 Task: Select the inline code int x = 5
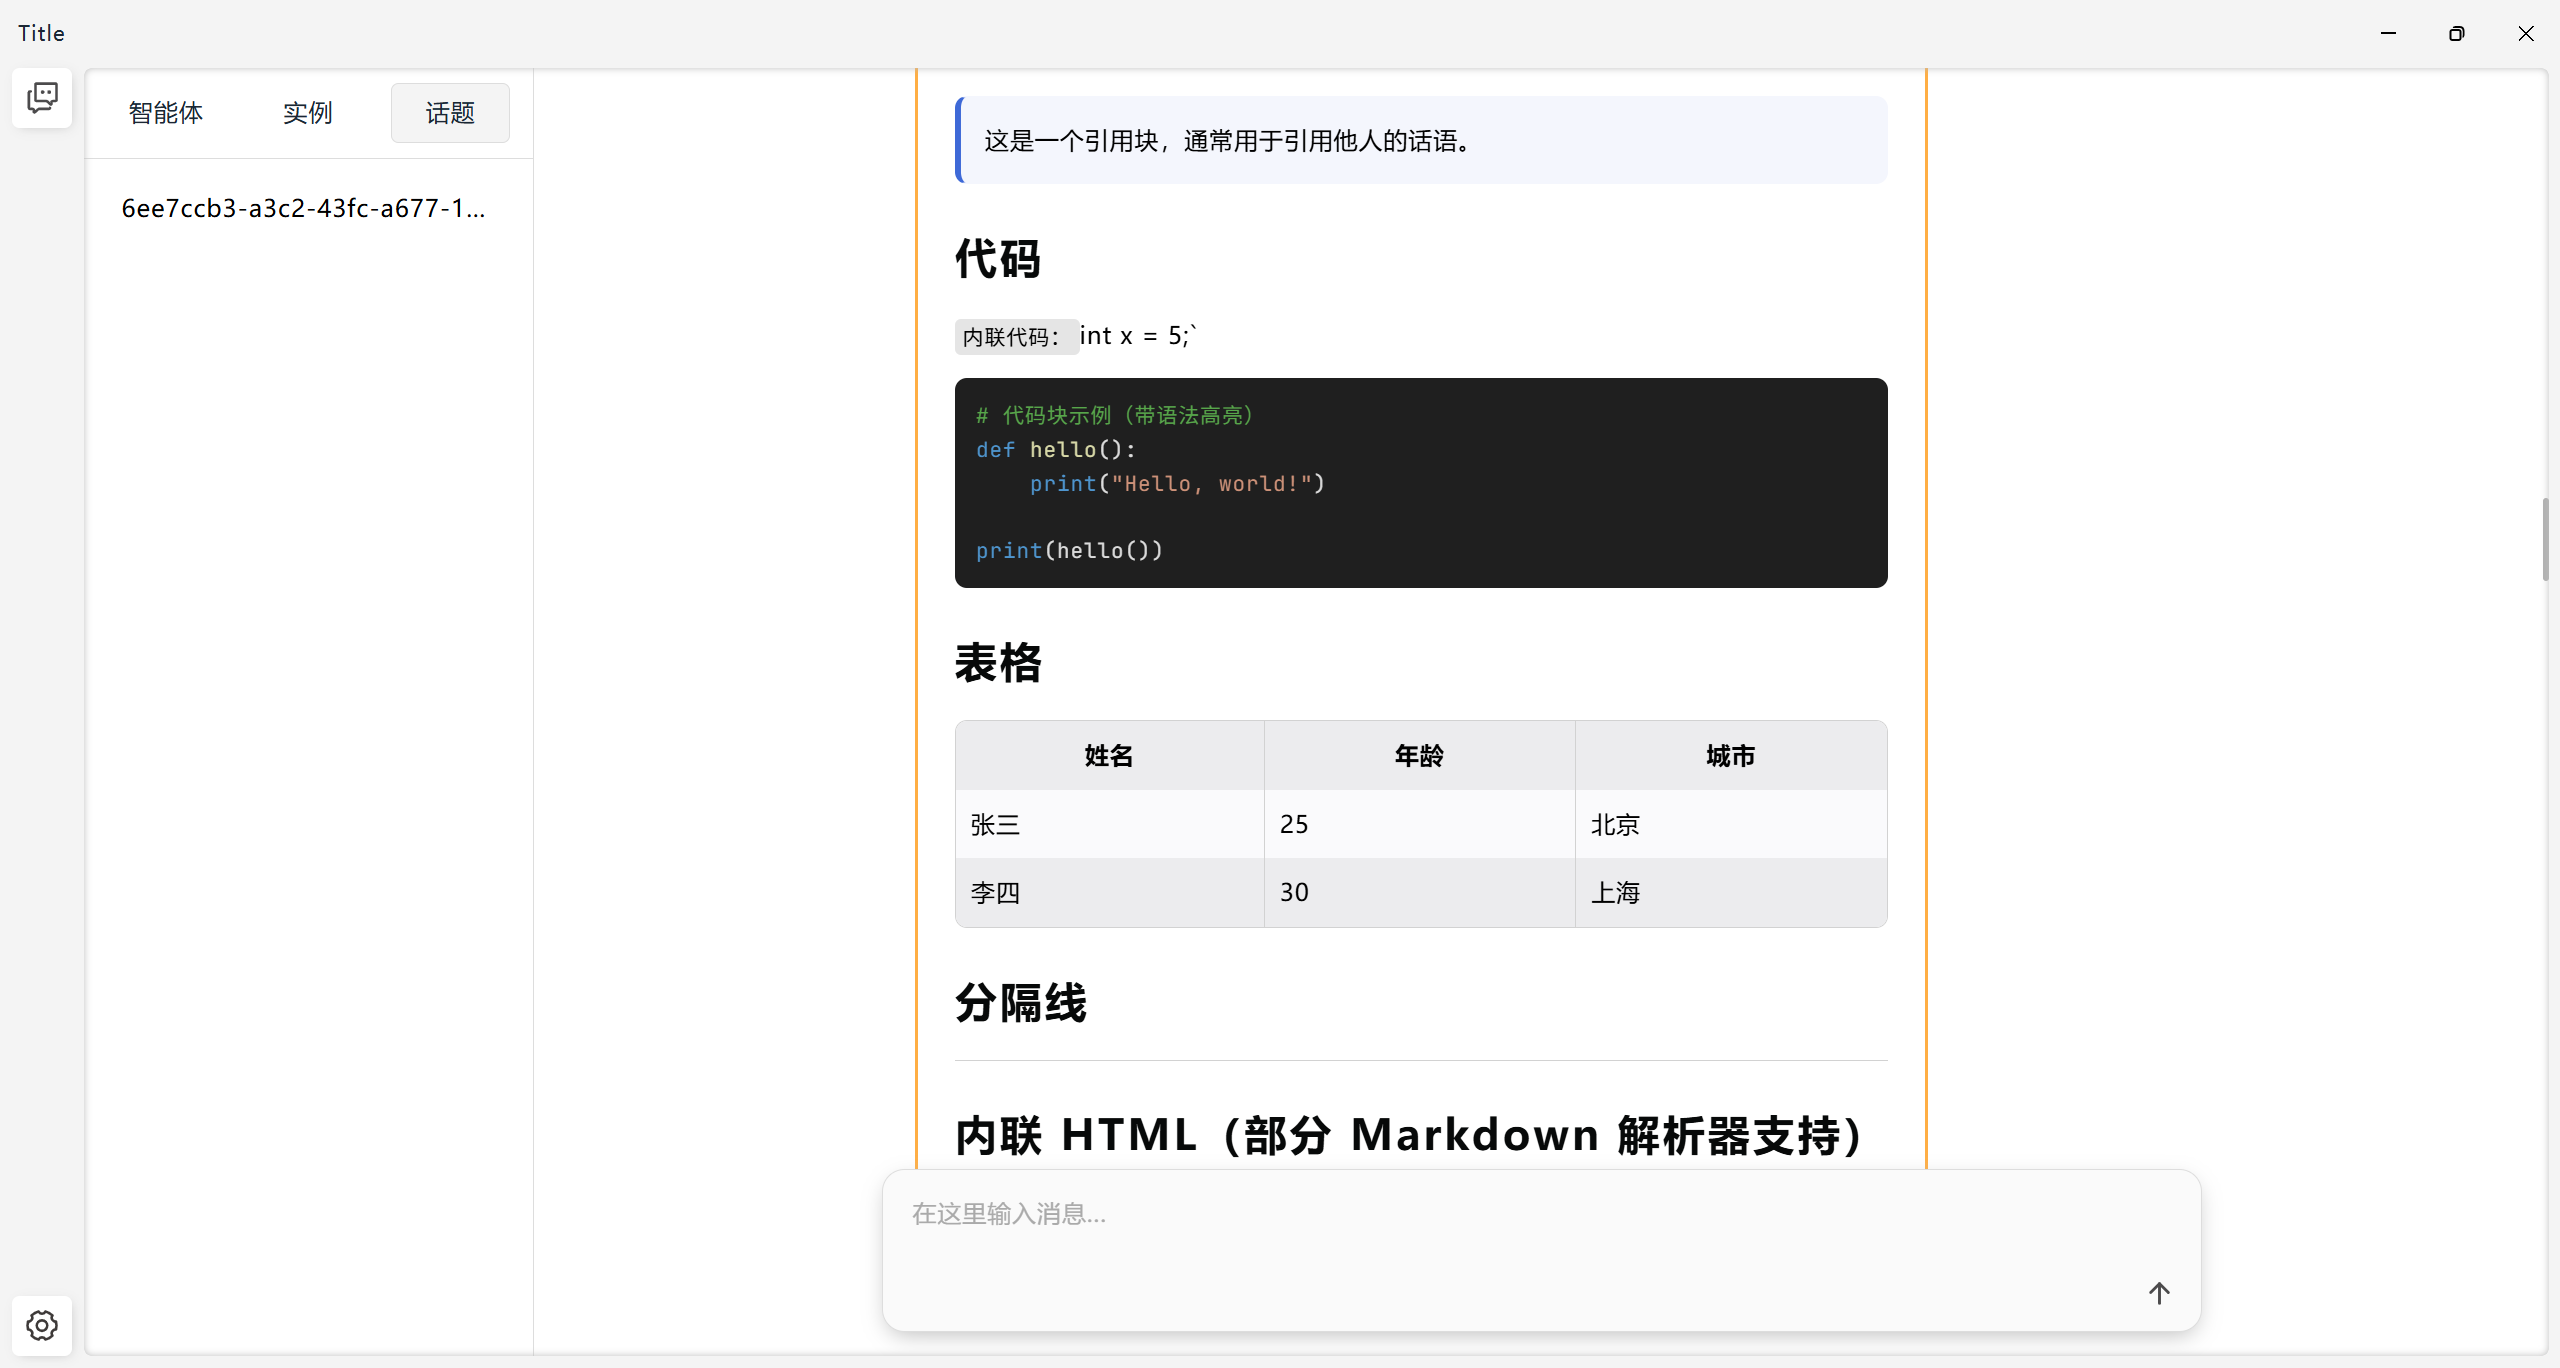tap(1133, 335)
